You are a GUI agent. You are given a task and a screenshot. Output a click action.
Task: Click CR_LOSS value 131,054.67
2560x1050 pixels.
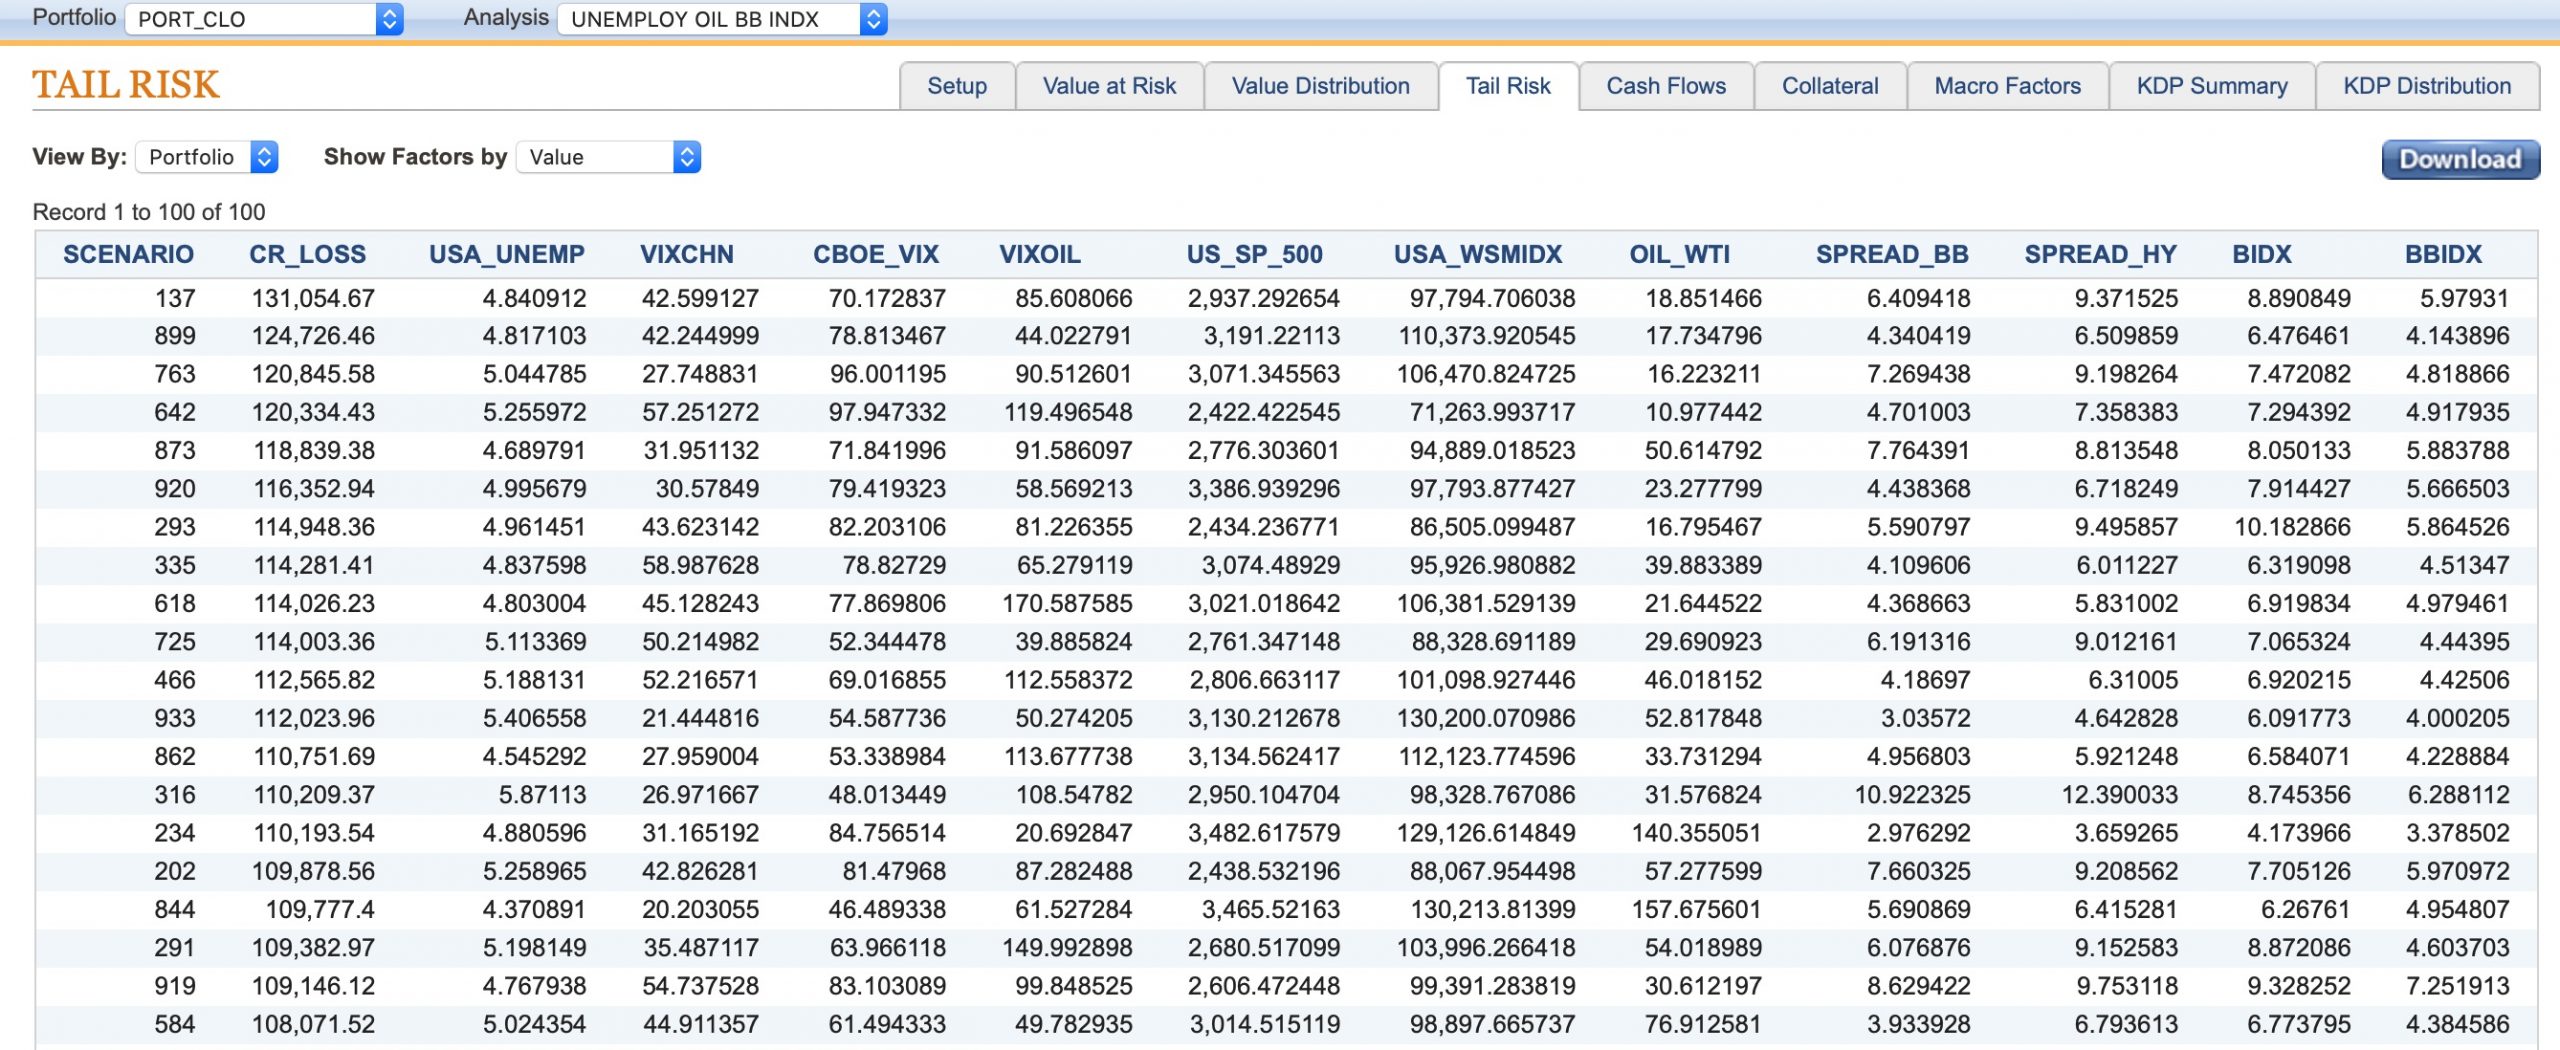click(x=313, y=298)
